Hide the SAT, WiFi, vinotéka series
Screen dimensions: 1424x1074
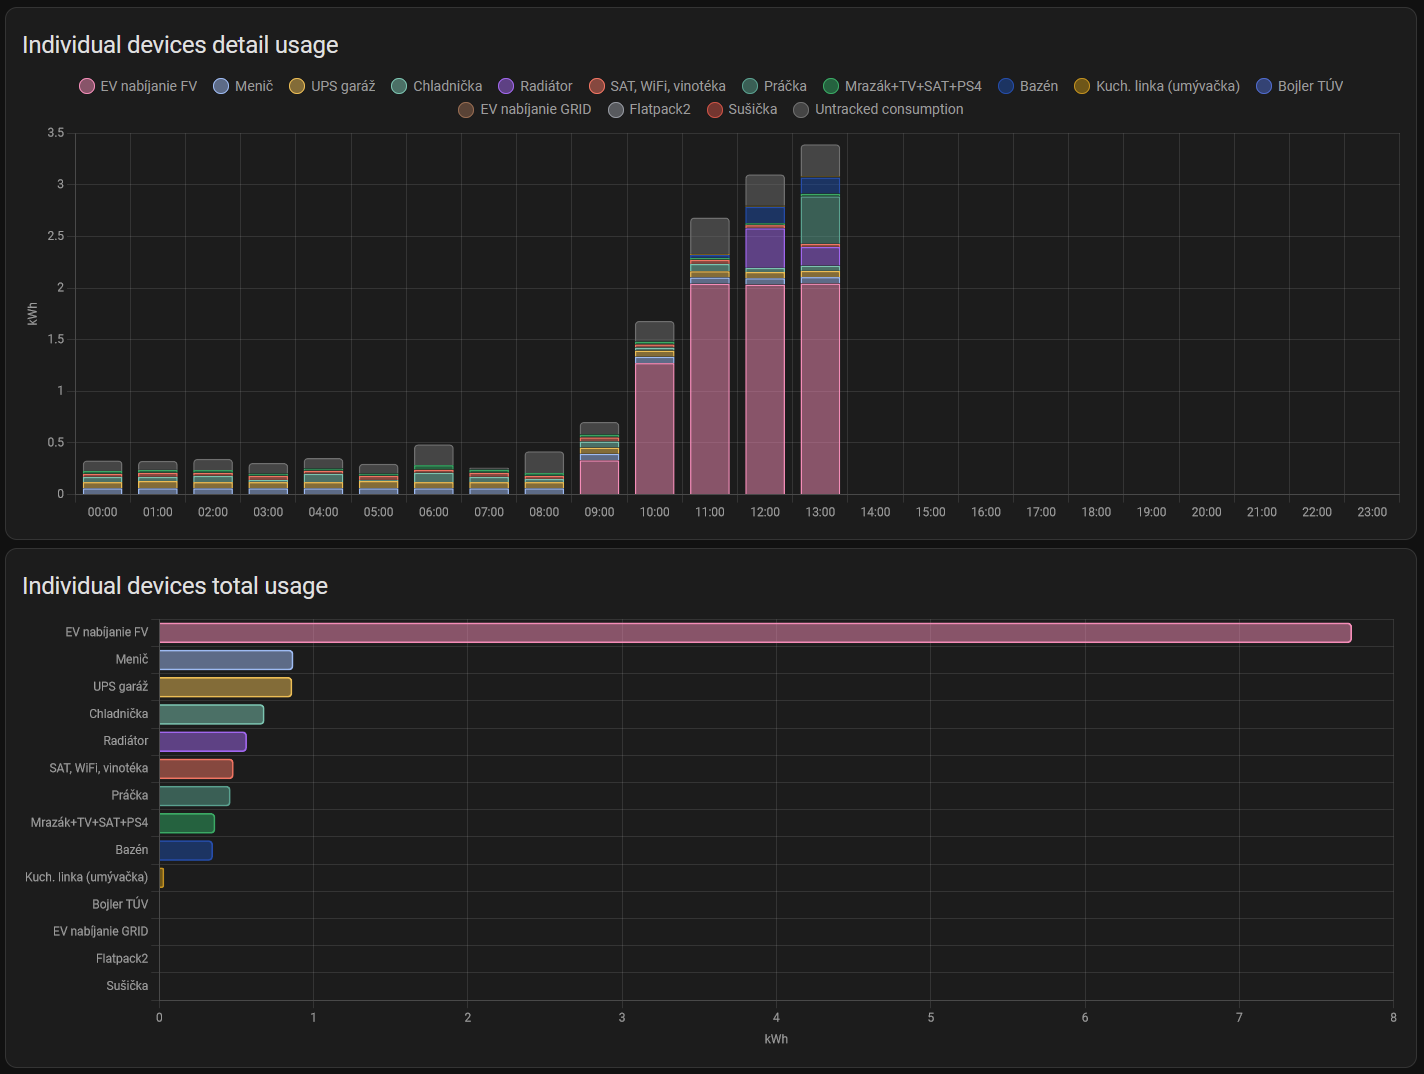pyautogui.click(x=657, y=86)
